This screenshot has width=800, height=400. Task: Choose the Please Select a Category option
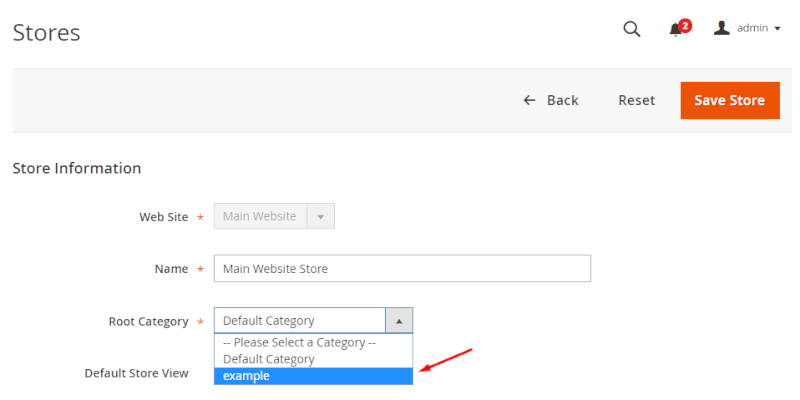[299, 343]
